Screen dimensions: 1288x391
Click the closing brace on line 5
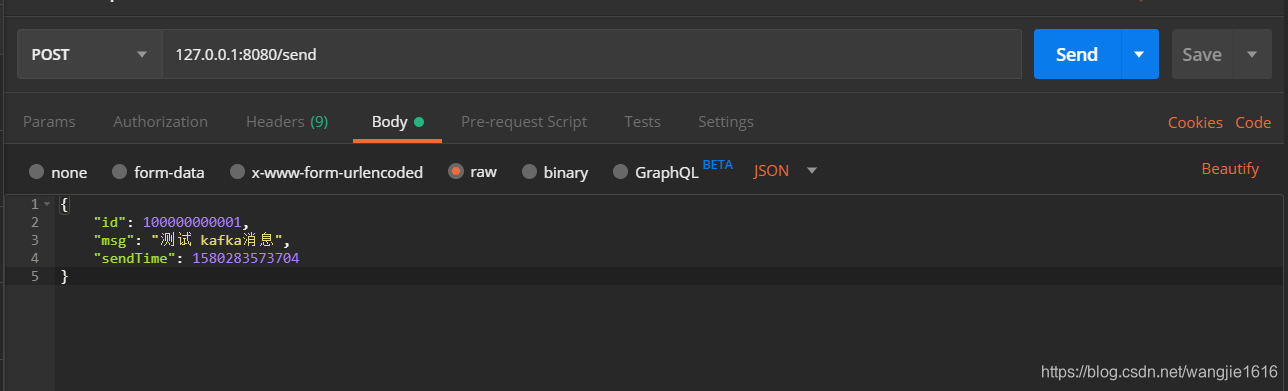[65, 276]
